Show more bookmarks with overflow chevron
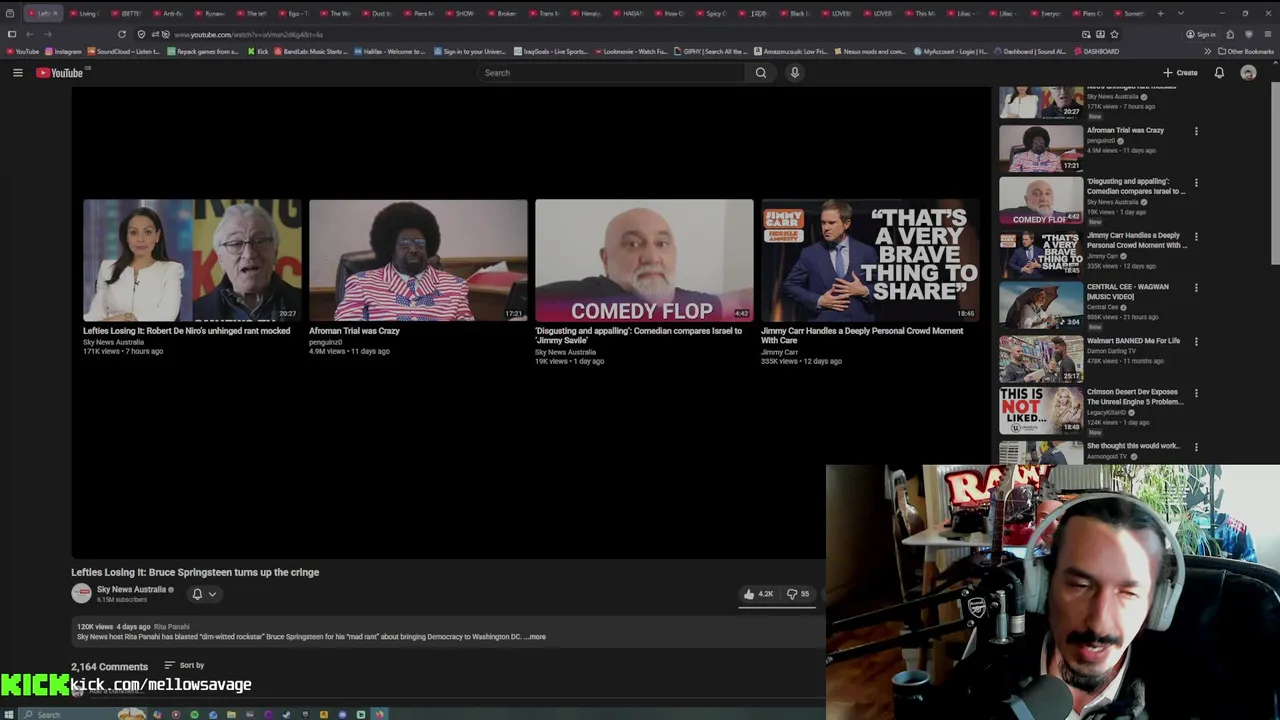Screen dimensions: 1280x720 (x=1207, y=51)
